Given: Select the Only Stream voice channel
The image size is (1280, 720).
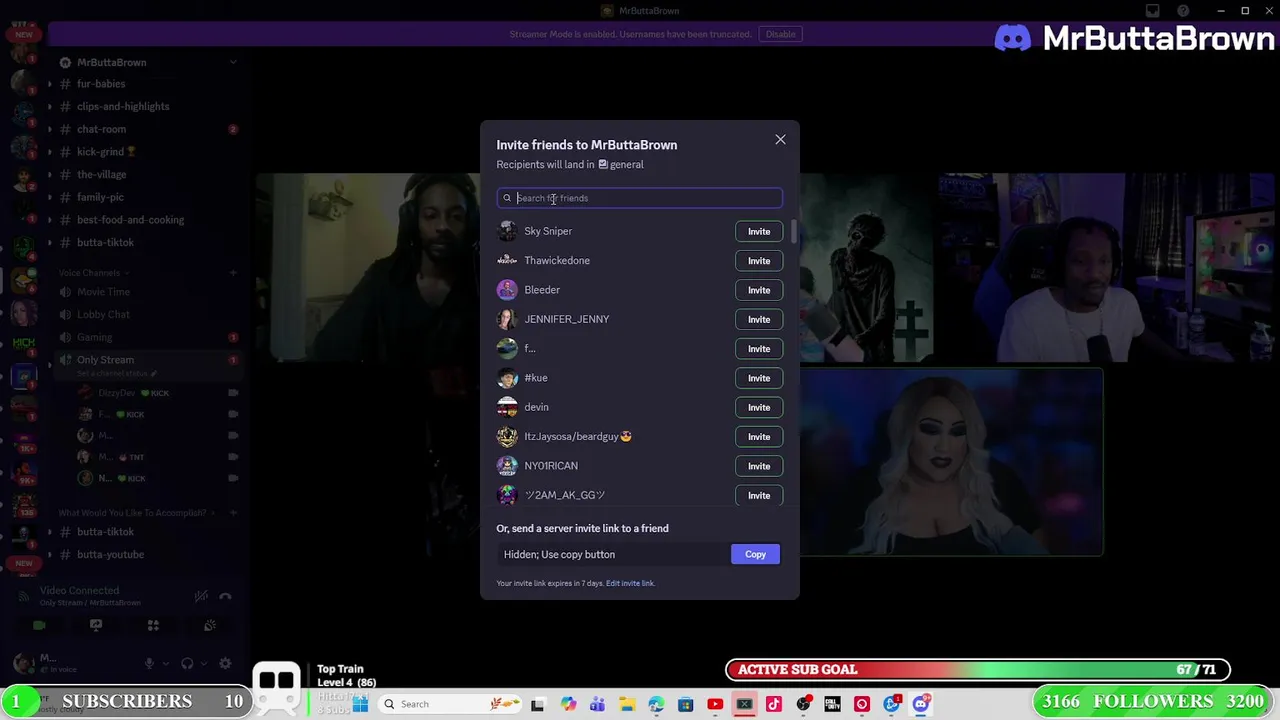Looking at the screenshot, I should pyautogui.click(x=105, y=360).
